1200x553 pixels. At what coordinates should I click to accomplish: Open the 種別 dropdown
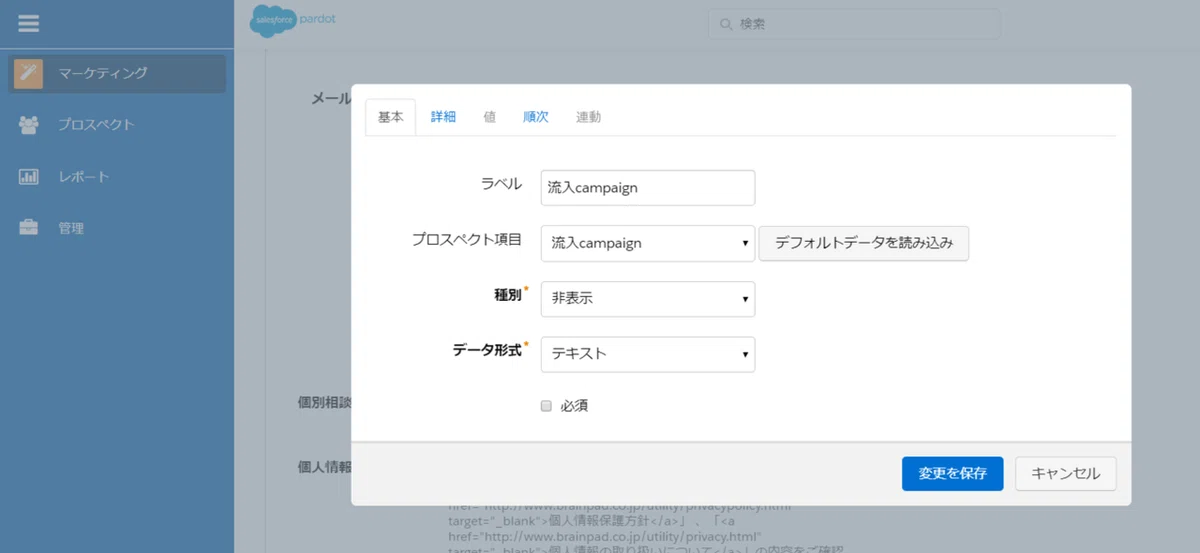pos(647,298)
